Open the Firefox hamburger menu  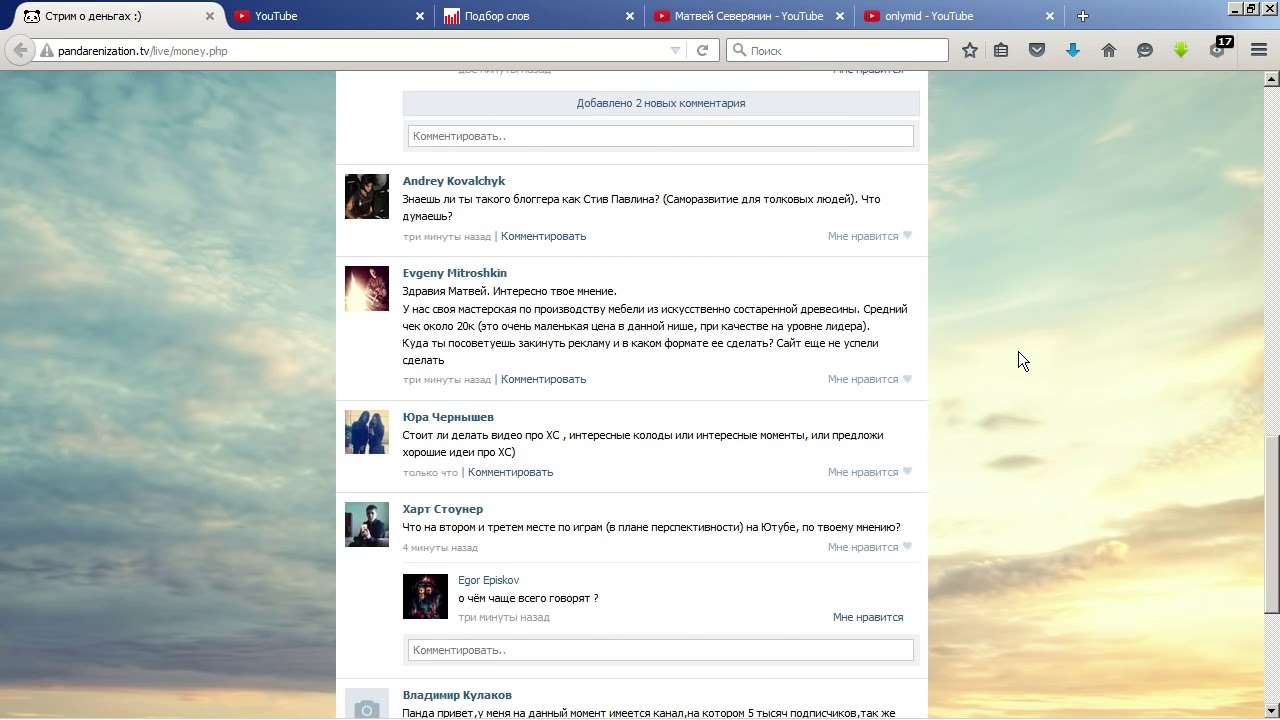click(1259, 50)
